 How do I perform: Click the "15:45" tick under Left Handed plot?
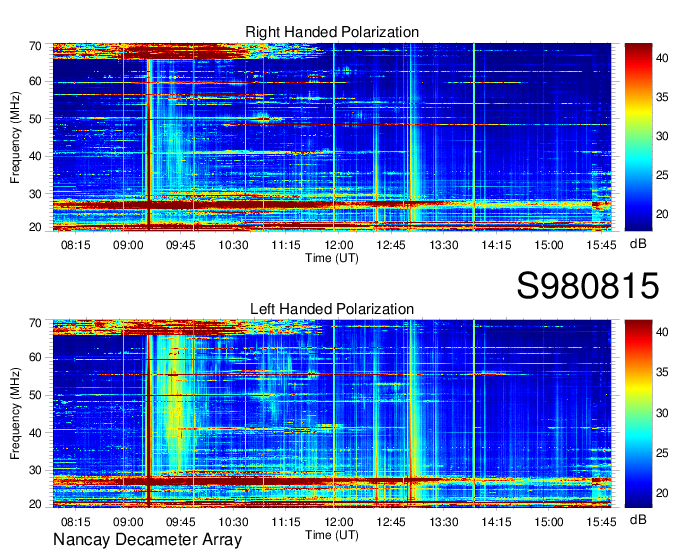(601, 522)
